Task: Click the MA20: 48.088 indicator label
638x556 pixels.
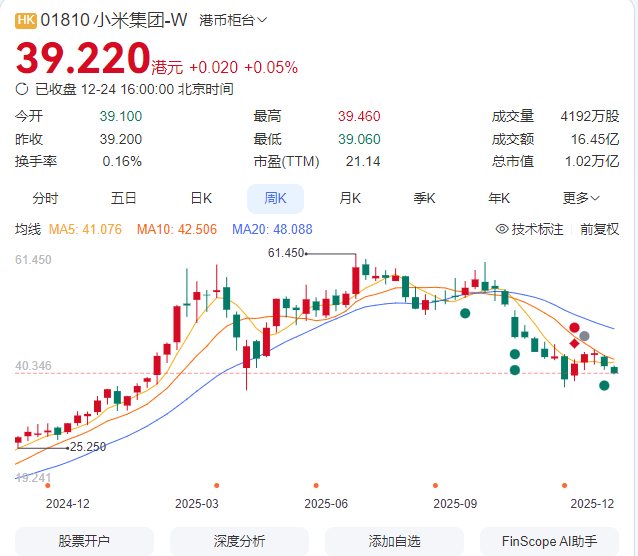Action: [x=272, y=229]
